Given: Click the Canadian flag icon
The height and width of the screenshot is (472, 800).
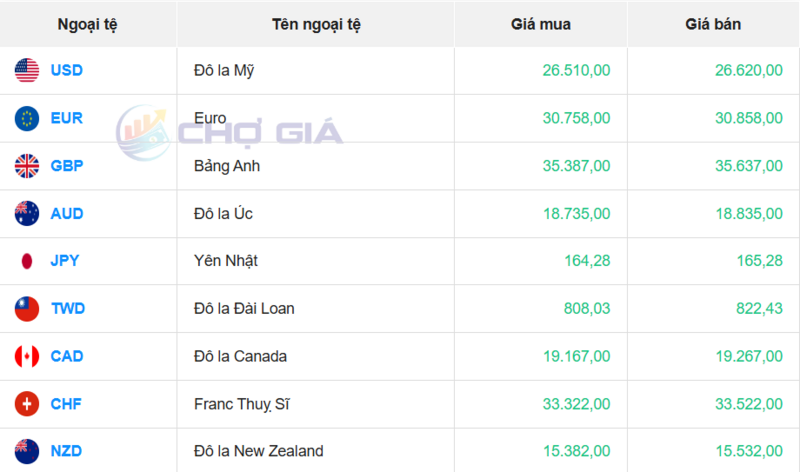Looking at the screenshot, I should click(x=26, y=356).
